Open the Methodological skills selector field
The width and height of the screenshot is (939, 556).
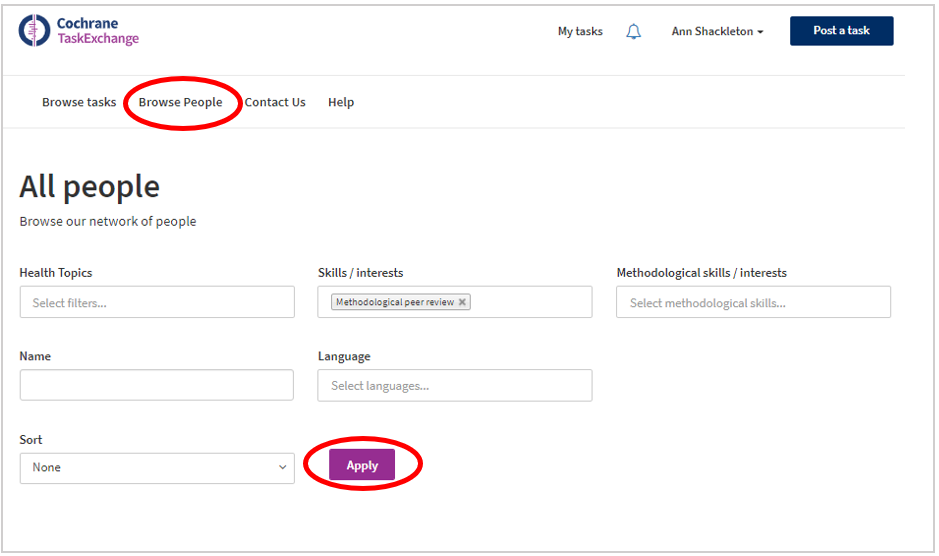753,302
